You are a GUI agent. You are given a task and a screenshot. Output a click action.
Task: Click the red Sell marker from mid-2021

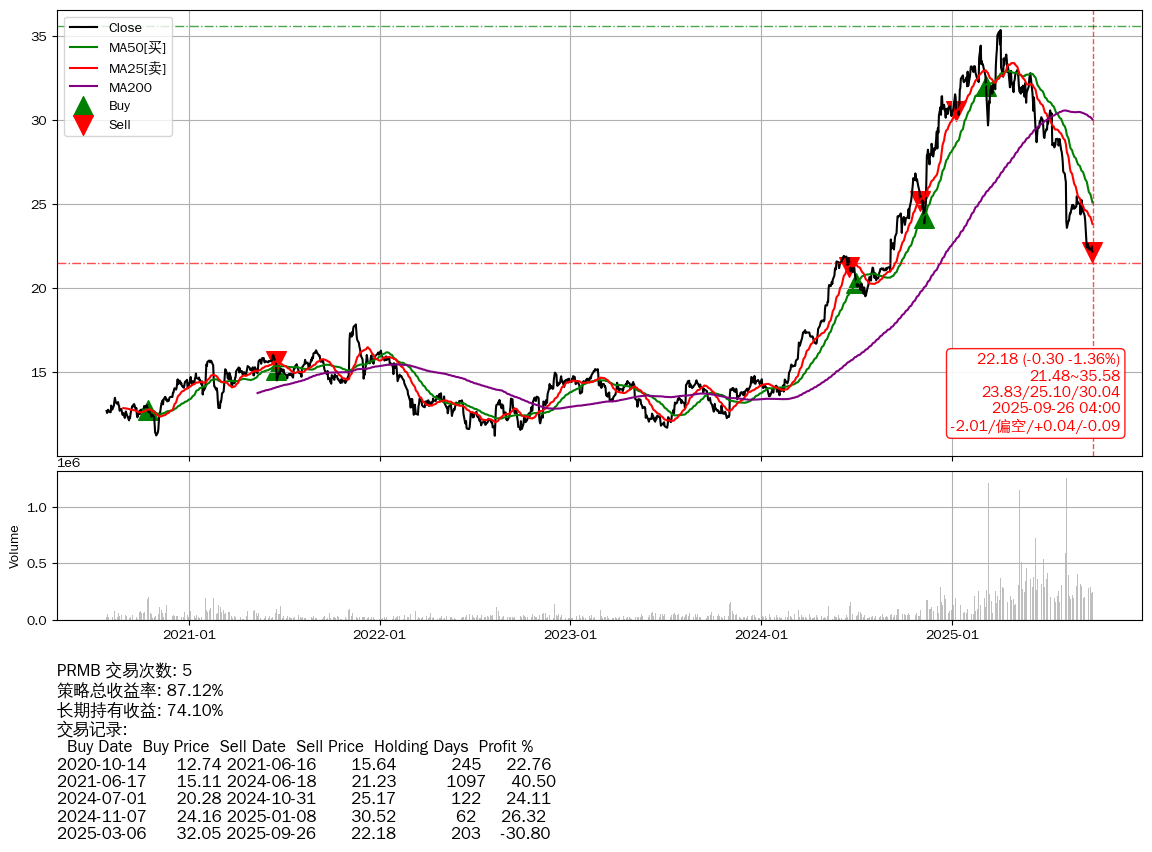(x=277, y=361)
